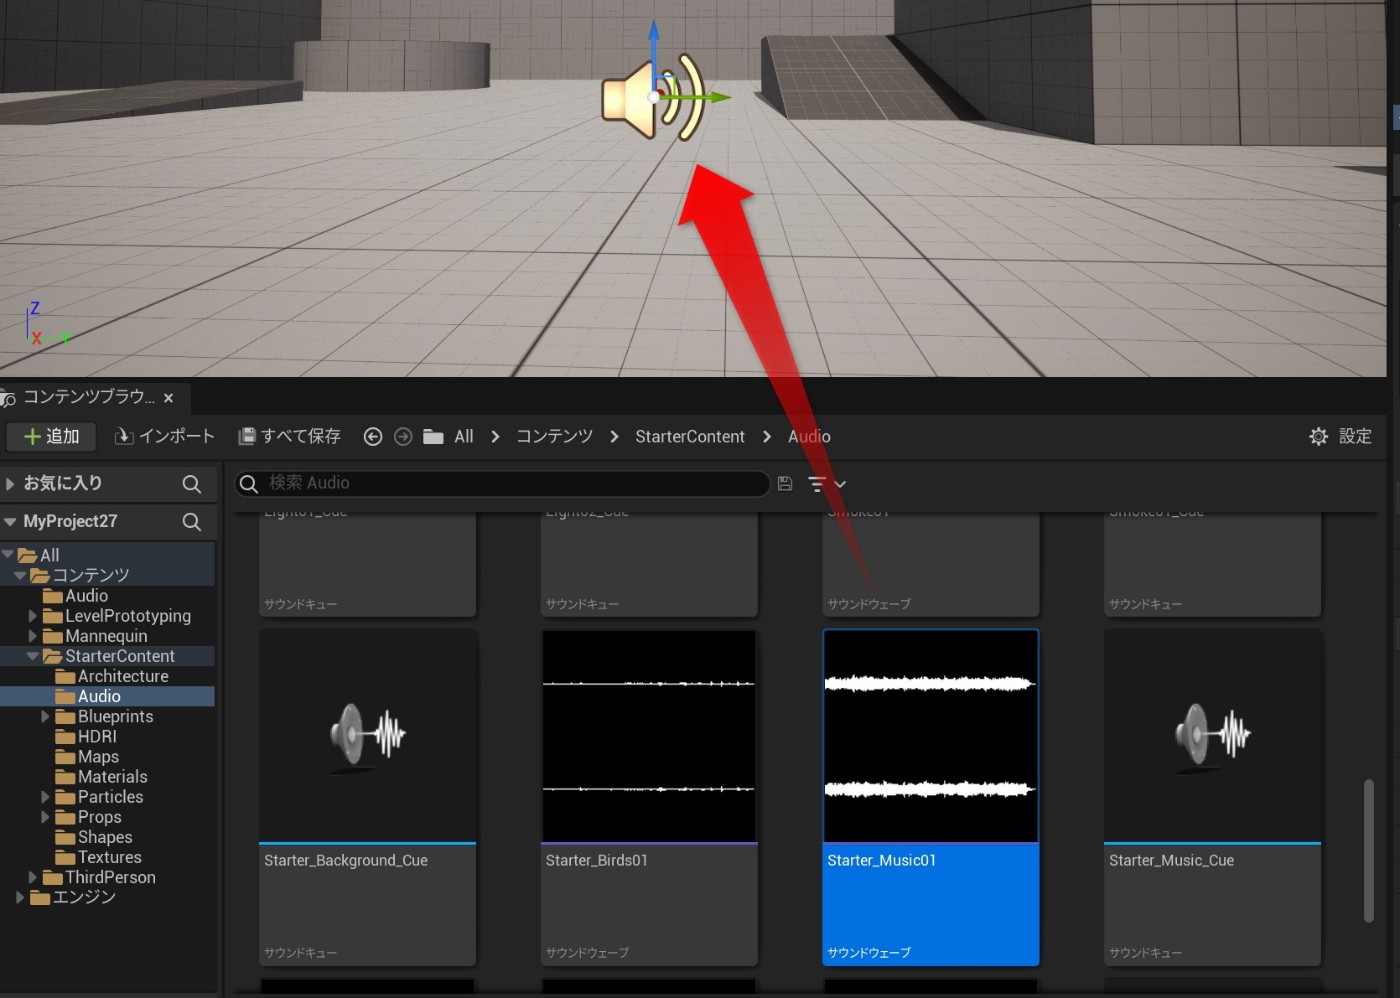
Task: Click the Particles folder name
Action: pos(111,797)
